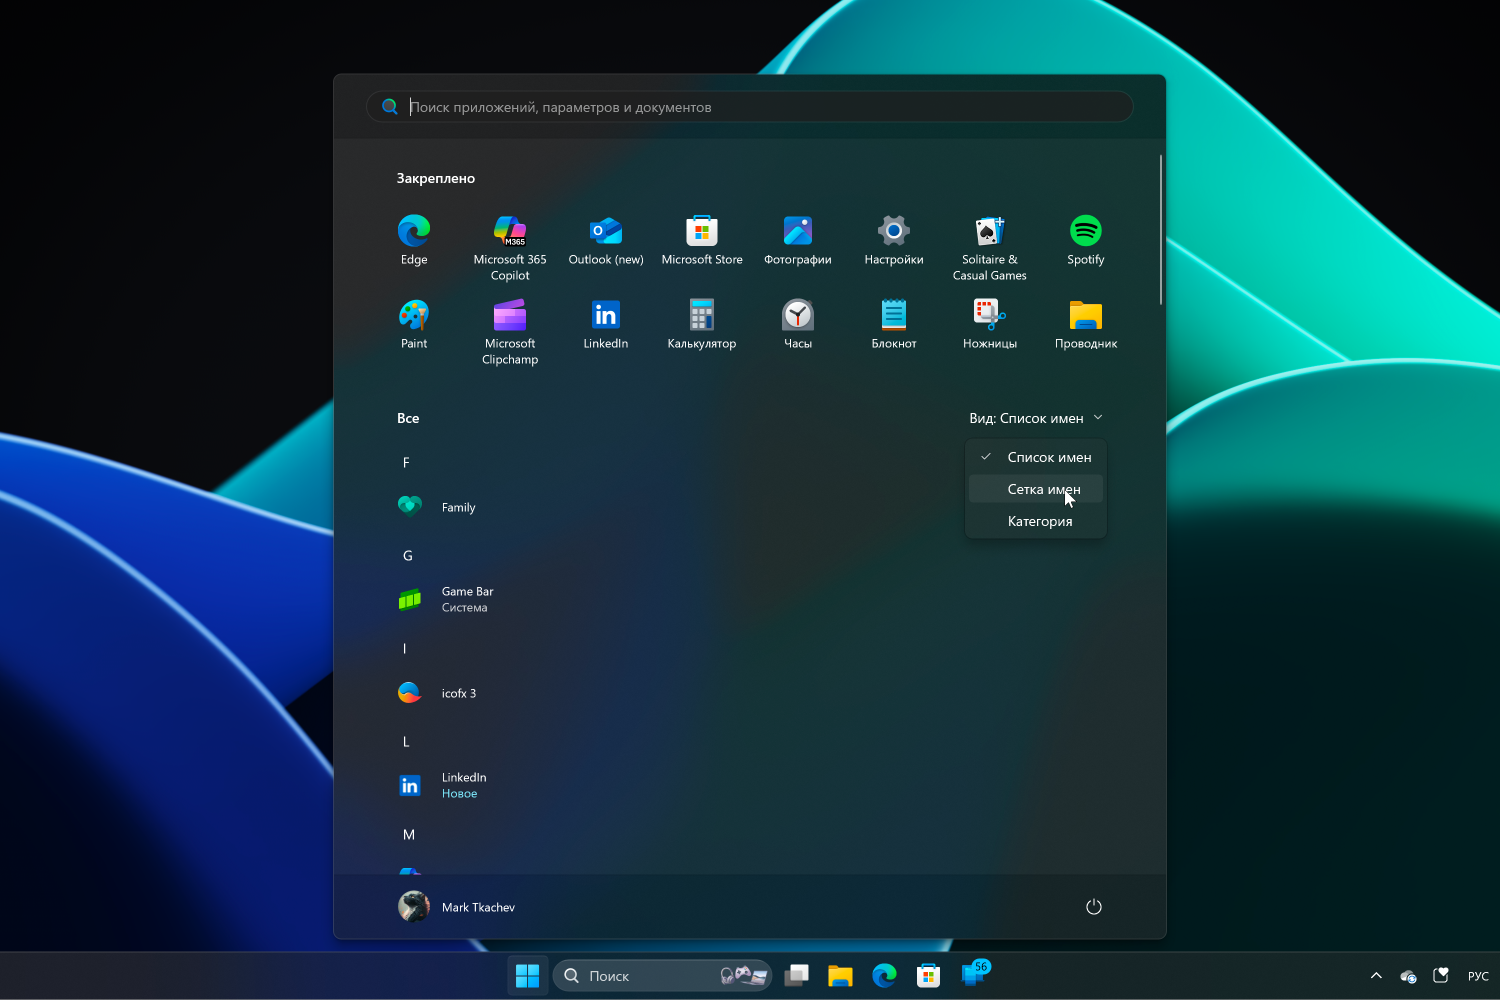Open the pinned LinkedIn tile
Image resolution: width=1500 pixels, height=1000 pixels.
(x=606, y=324)
